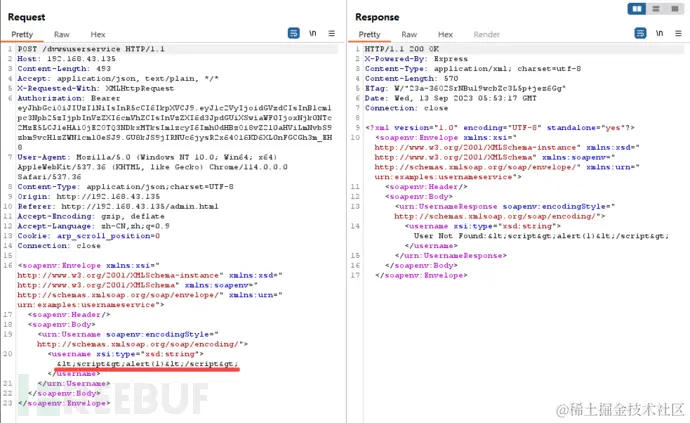
Task: Click Content-Length: 493 in request
Action: (64, 69)
